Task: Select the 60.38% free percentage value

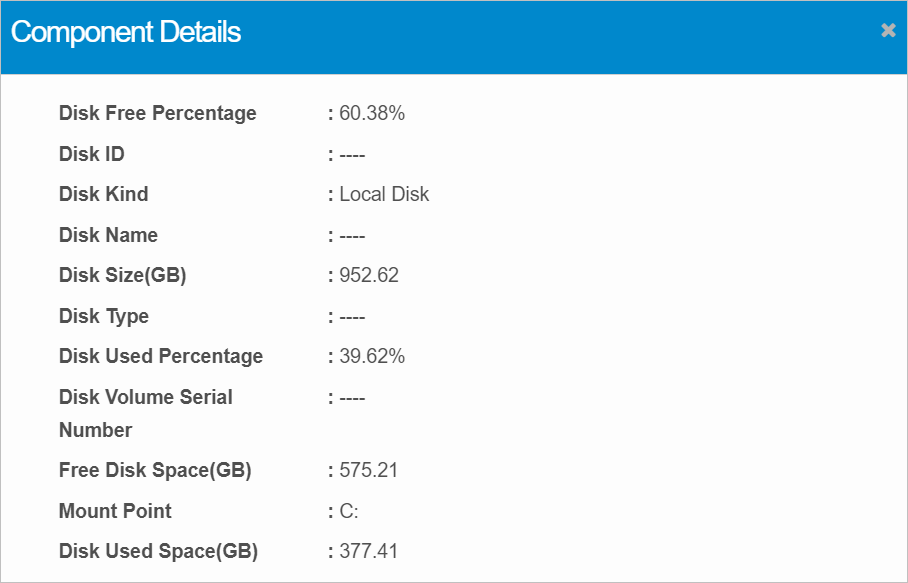Action: click(372, 113)
